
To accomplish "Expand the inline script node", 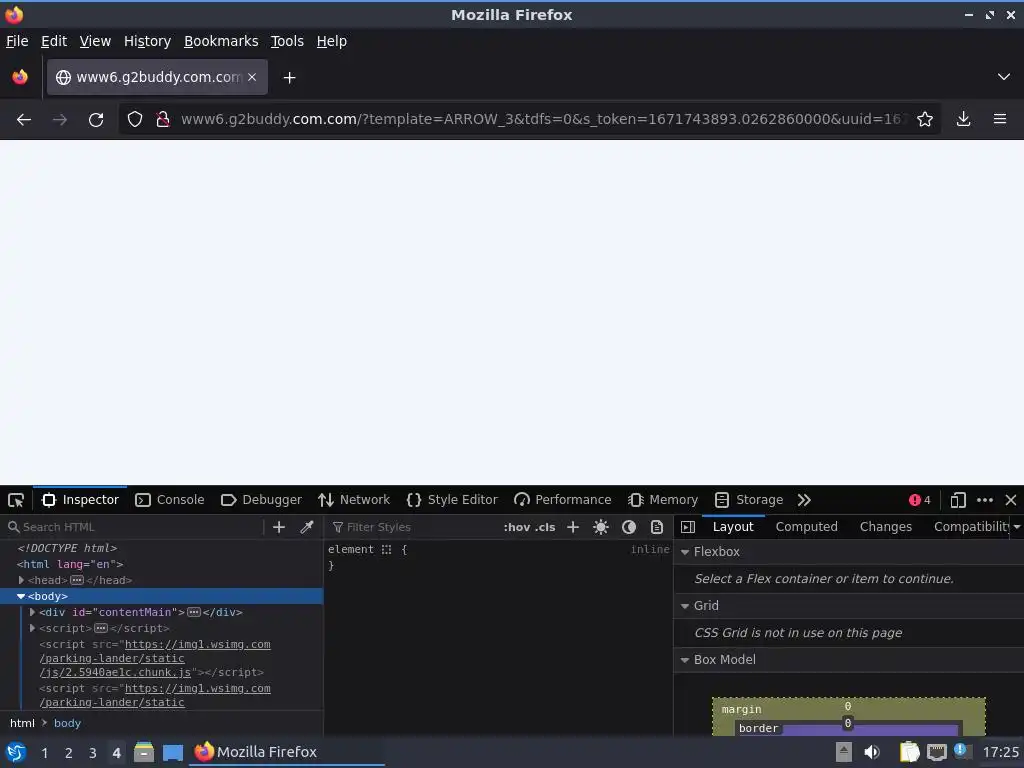I will pyautogui.click(x=32, y=628).
